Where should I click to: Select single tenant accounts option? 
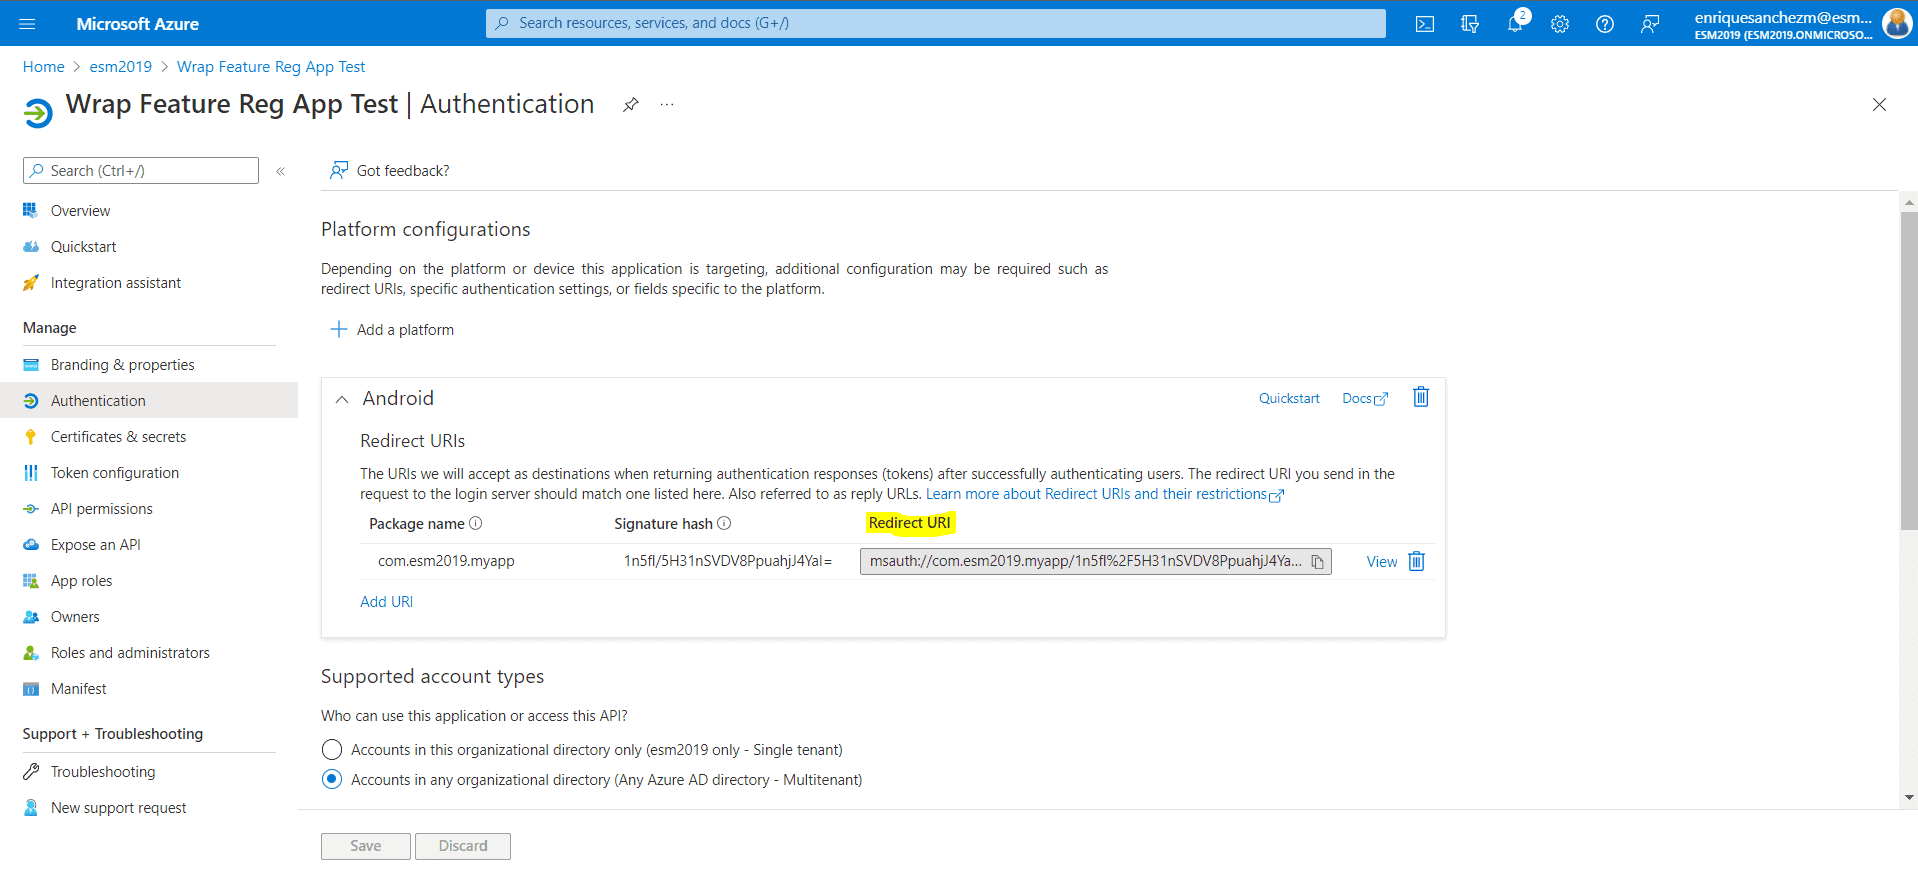click(x=332, y=750)
